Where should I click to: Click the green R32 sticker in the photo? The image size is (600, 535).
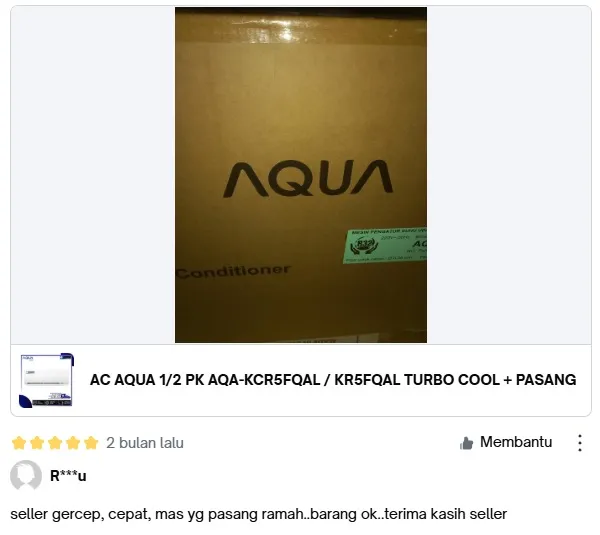pyautogui.click(x=385, y=245)
